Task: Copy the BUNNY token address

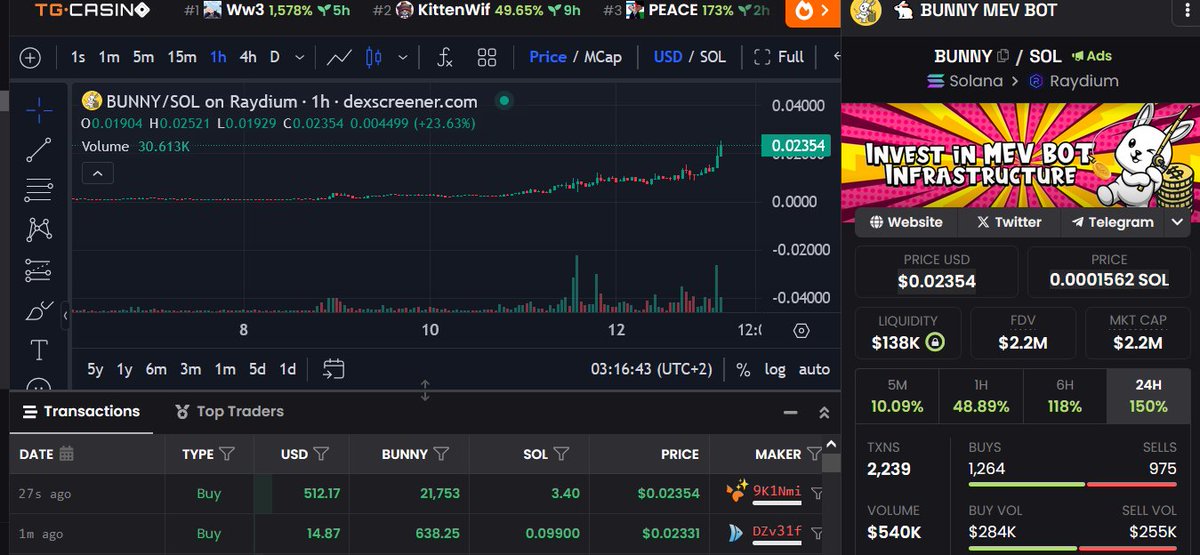Action: point(1003,57)
